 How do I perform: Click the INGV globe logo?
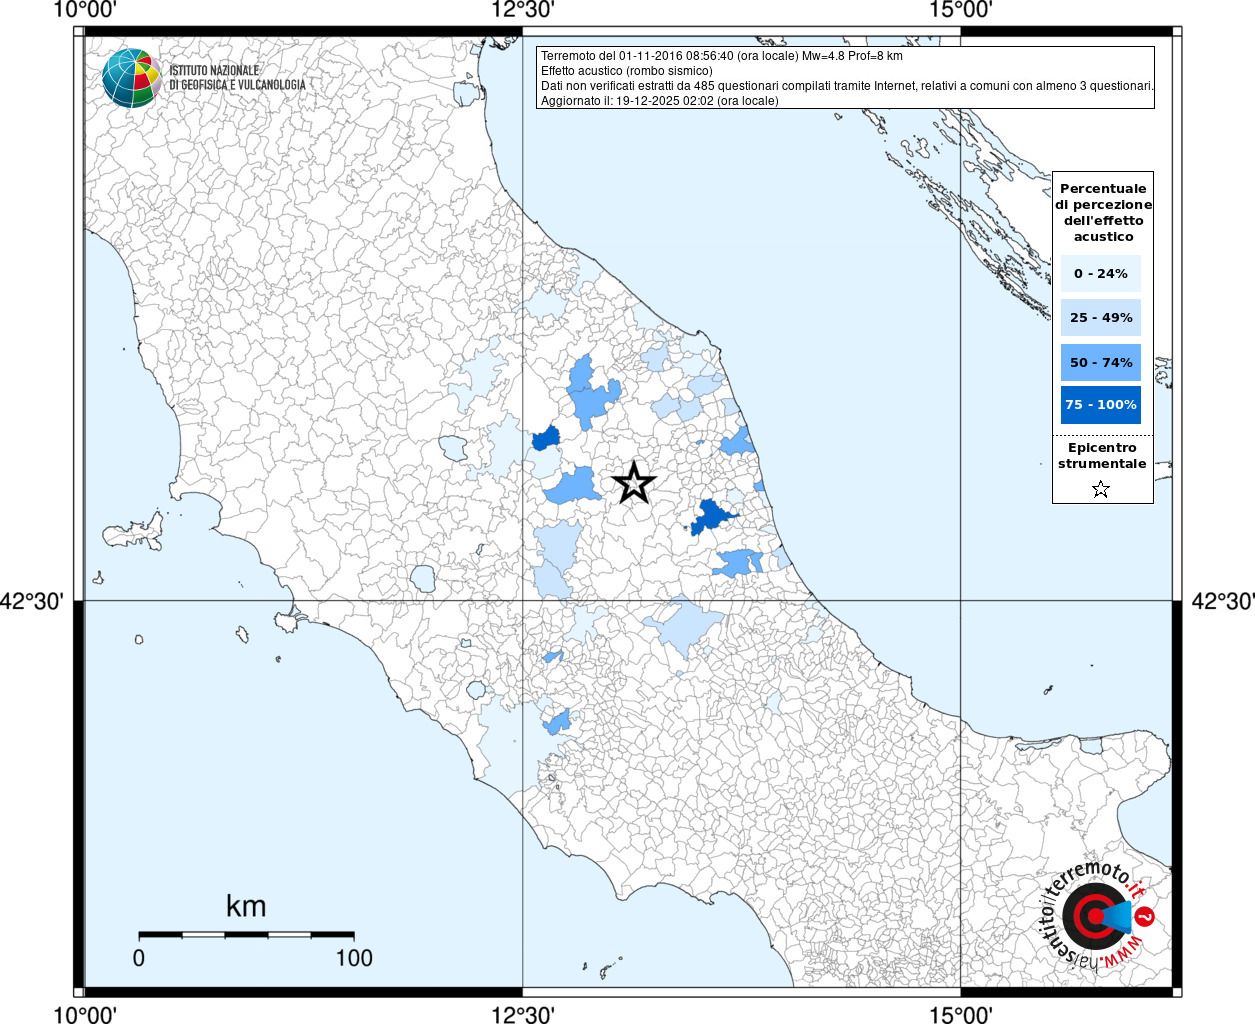(131, 78)
